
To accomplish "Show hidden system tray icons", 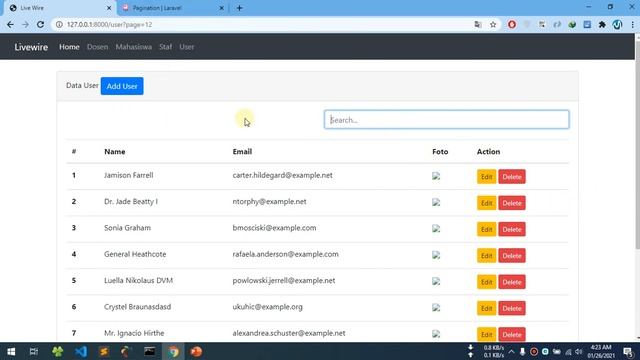I will point(511,351).
